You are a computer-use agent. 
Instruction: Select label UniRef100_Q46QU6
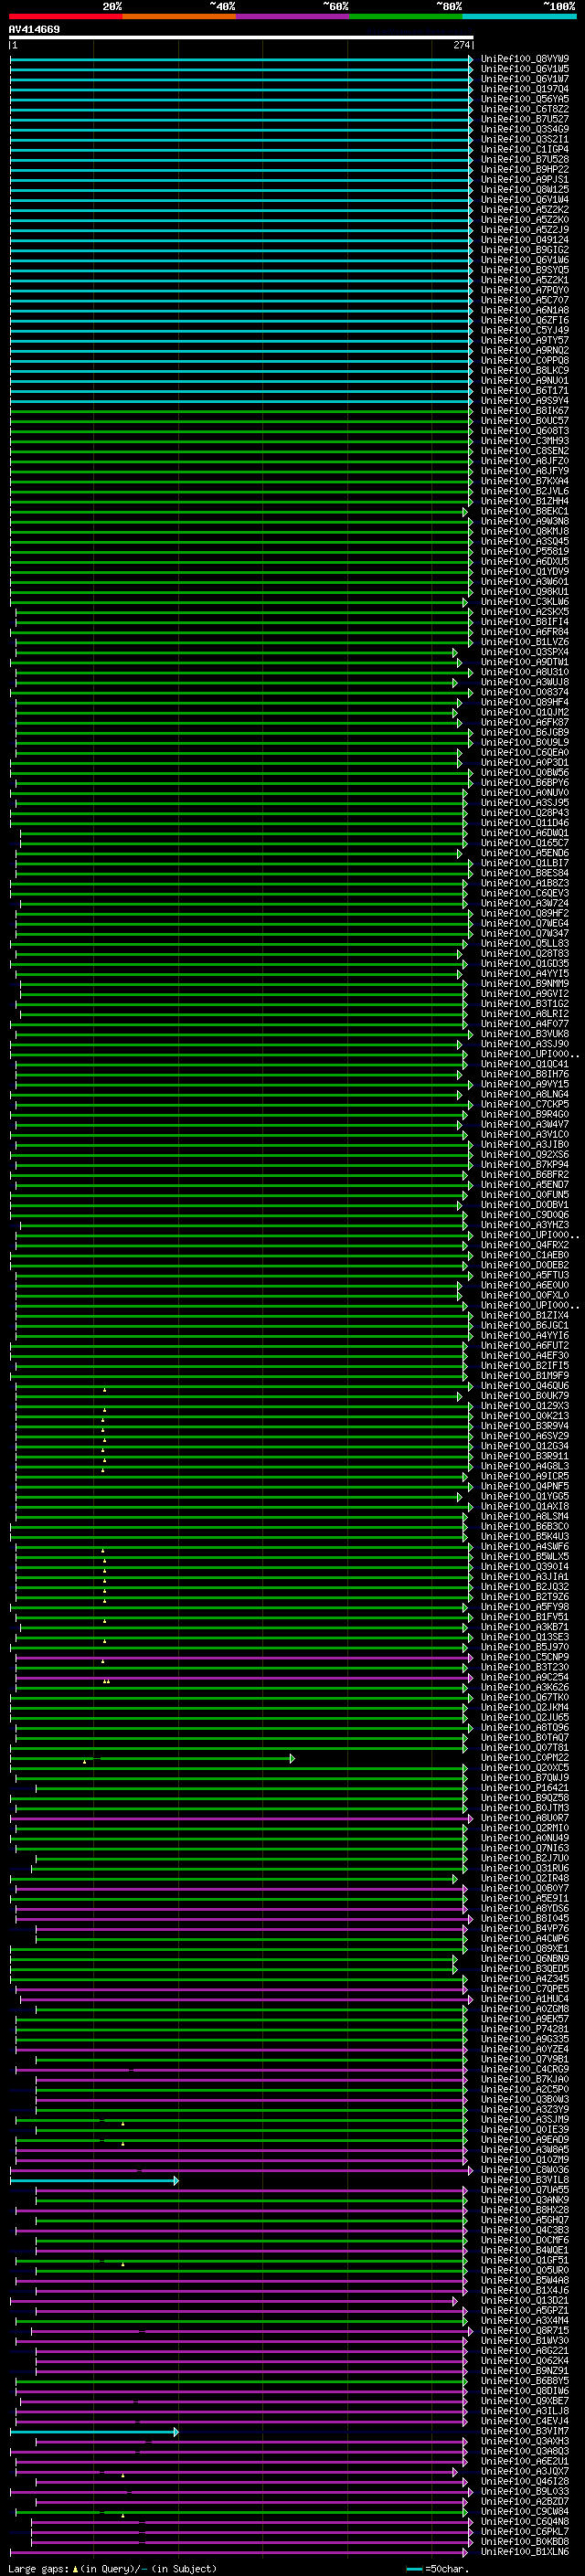[525, 1385]
